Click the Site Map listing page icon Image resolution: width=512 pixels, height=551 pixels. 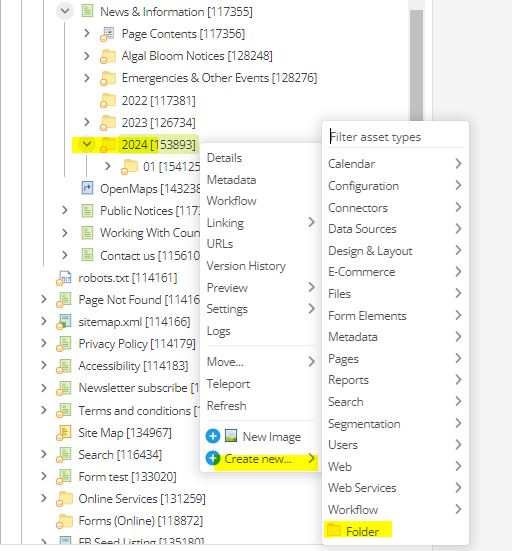(x=64, y=433)
